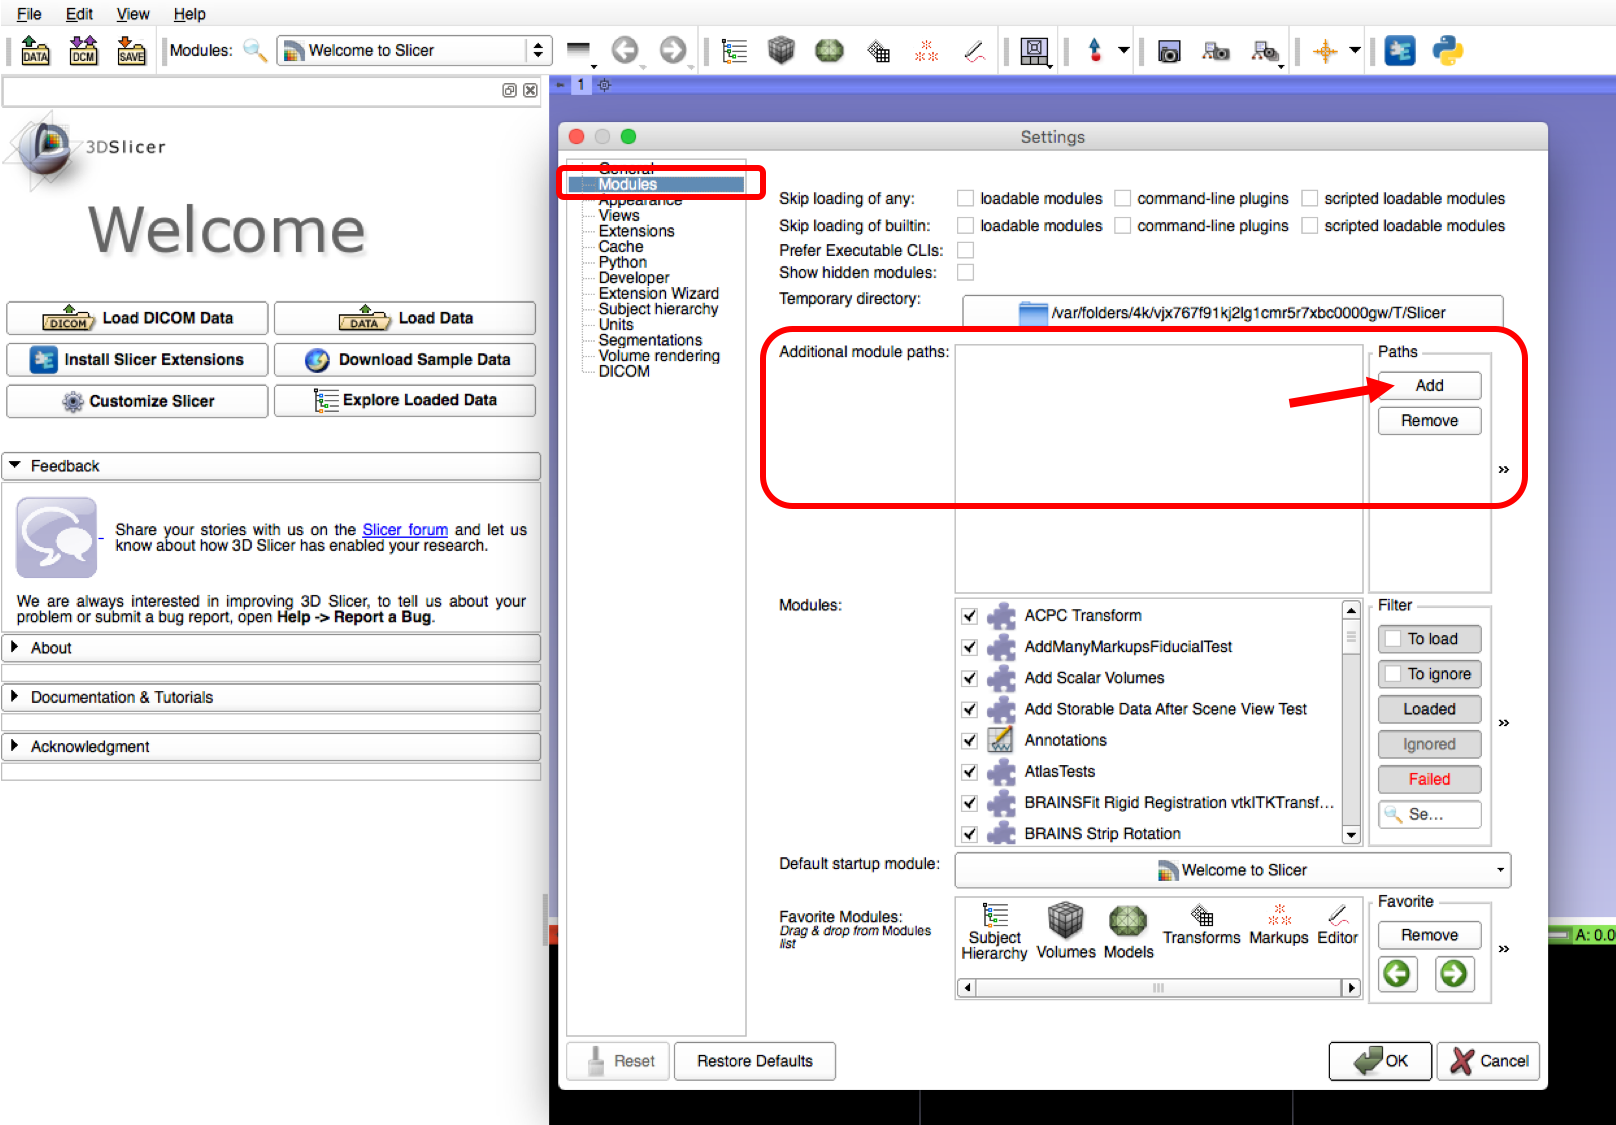
Task: Collapse the Feedback section
Action: [x=271, y=466]
